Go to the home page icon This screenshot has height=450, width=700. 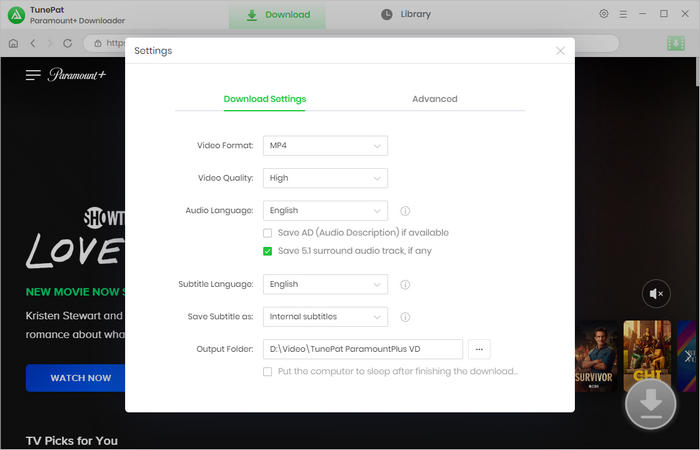[13, 43]
